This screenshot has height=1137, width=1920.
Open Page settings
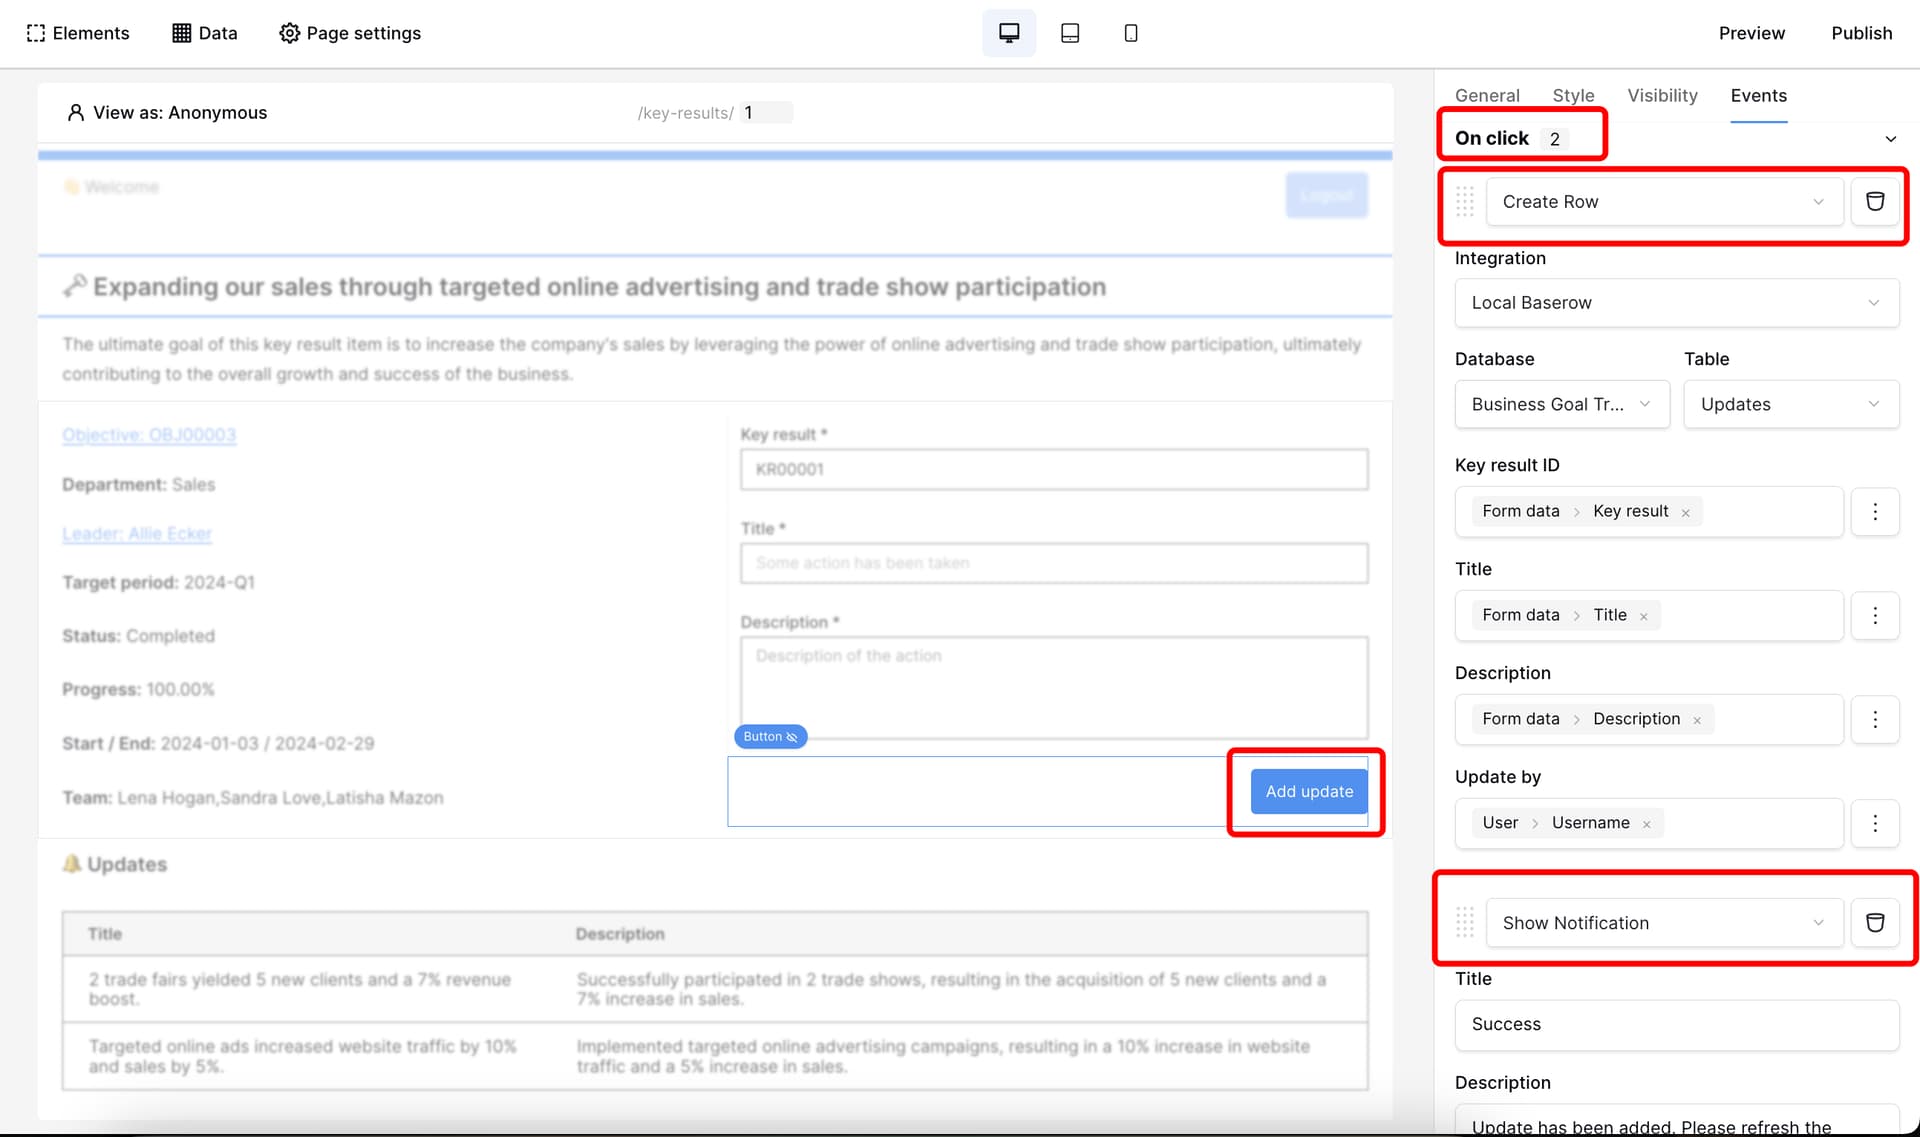350,33
